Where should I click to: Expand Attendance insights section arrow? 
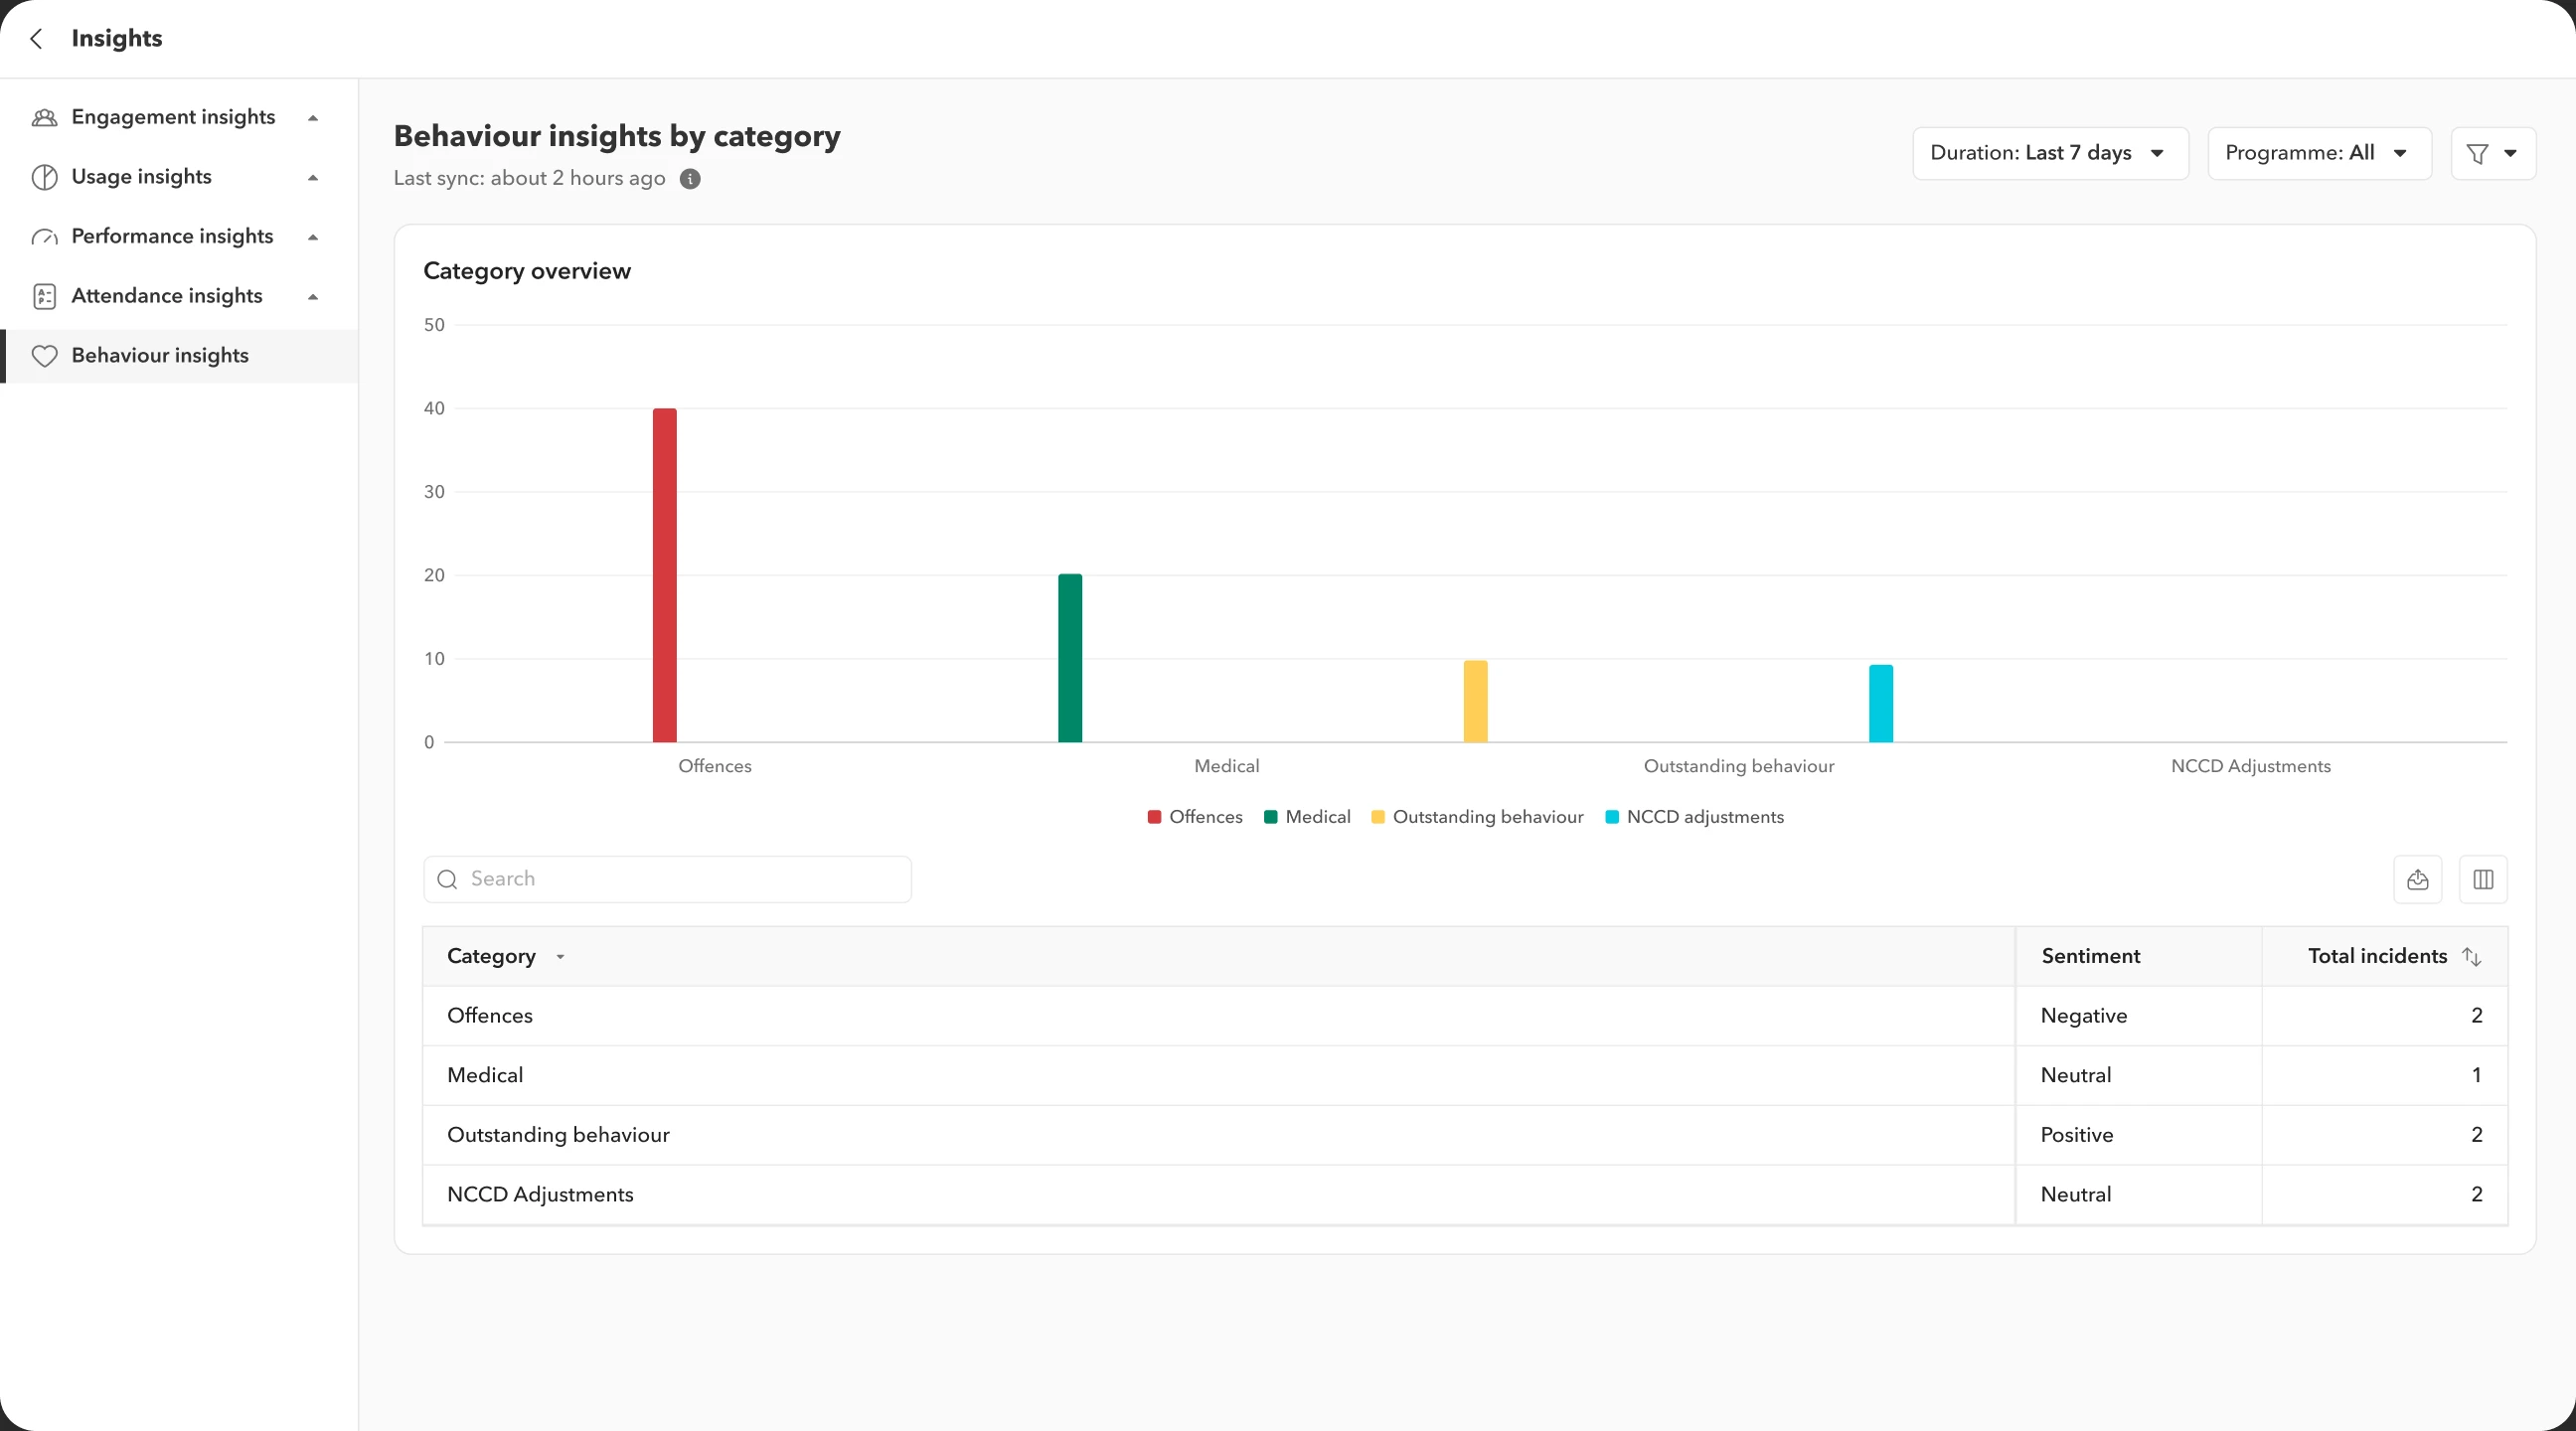click(313, 297)
